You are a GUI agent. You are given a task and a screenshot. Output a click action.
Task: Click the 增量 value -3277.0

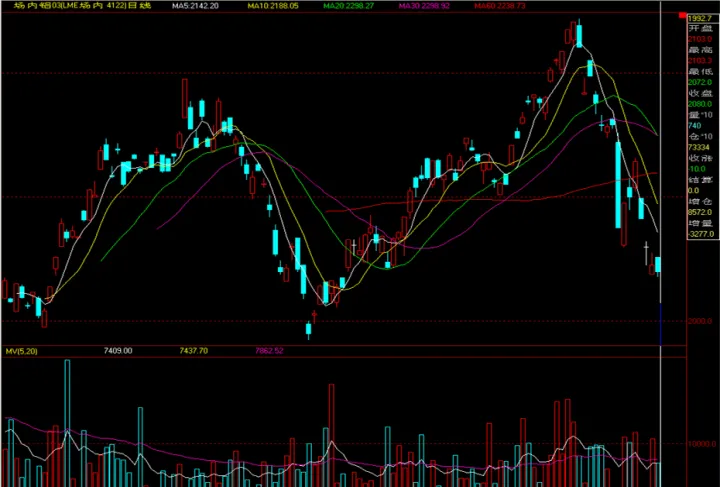[698, 236]
